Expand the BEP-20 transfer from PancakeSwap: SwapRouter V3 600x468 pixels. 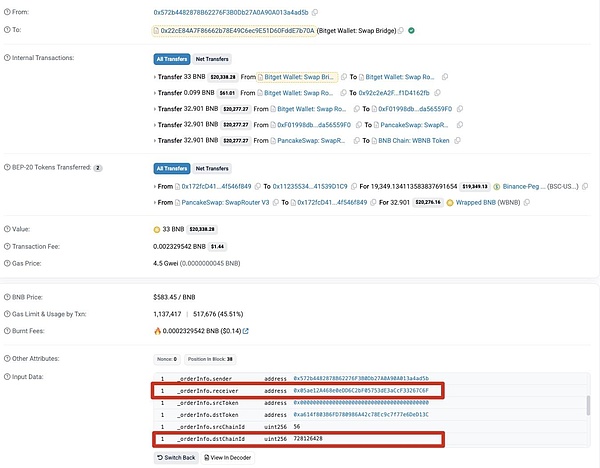pyautogui.click(x=155, y=202)
